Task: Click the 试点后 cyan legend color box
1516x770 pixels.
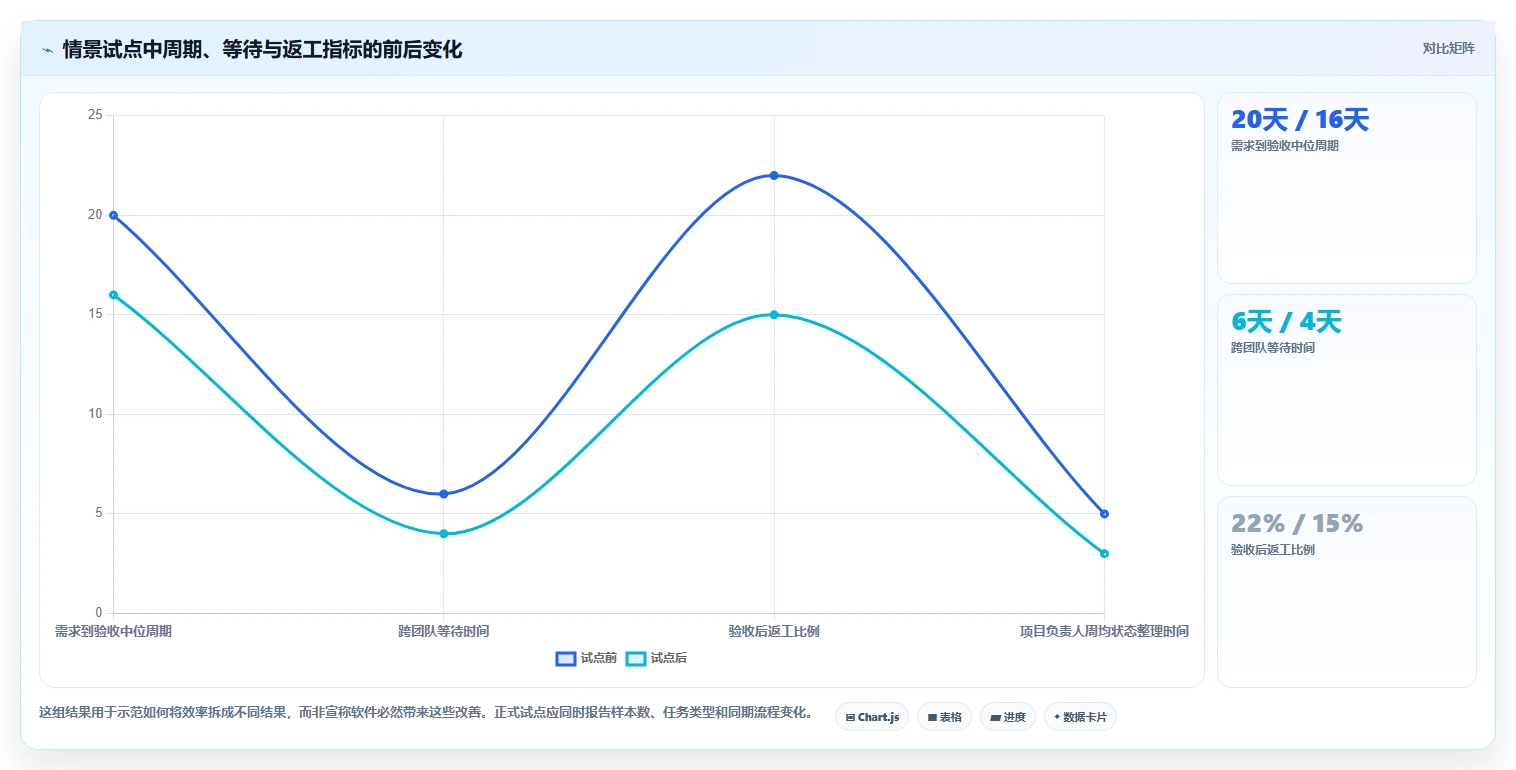Action: (x=636, y=658)
